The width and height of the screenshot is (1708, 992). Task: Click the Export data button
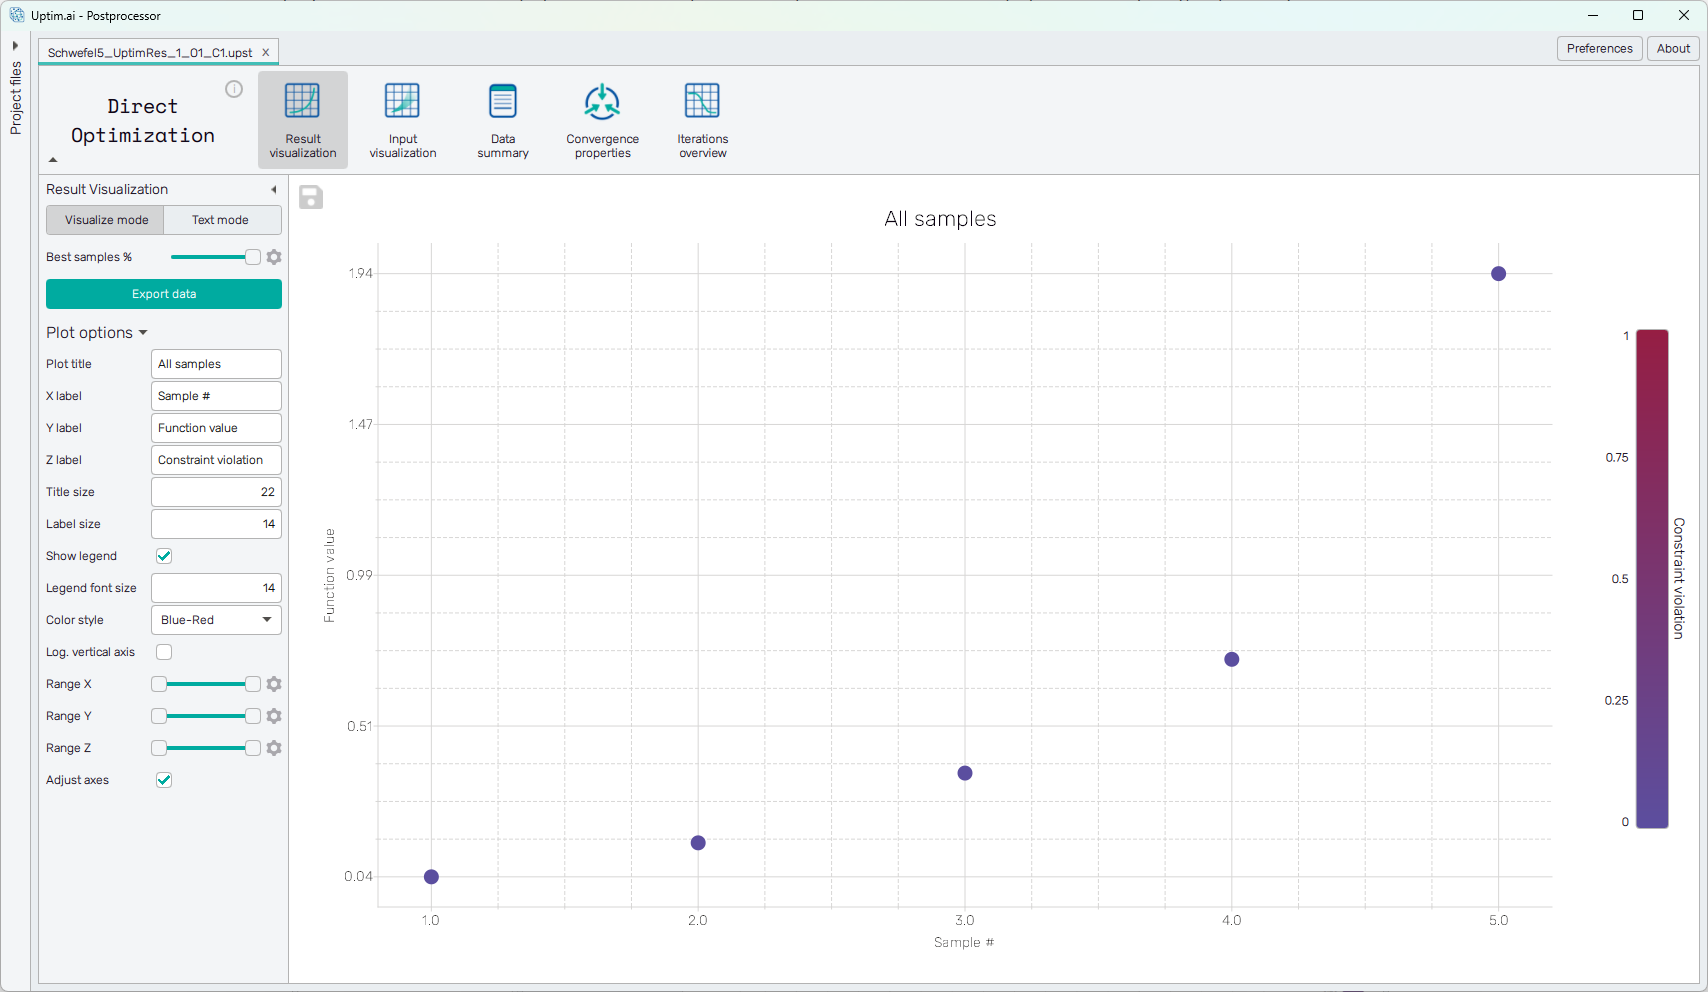click(x=164, y=294)
